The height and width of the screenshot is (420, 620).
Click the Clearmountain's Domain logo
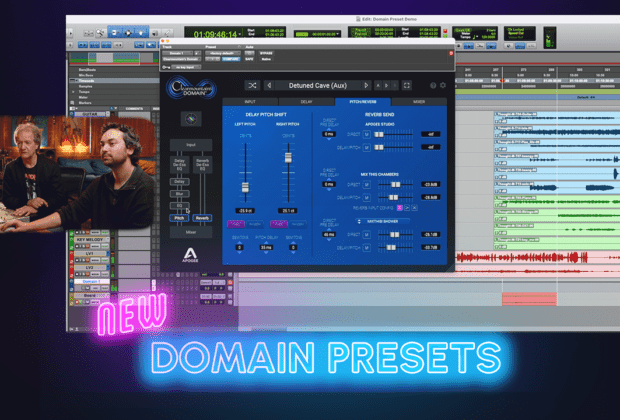point(192,88)
